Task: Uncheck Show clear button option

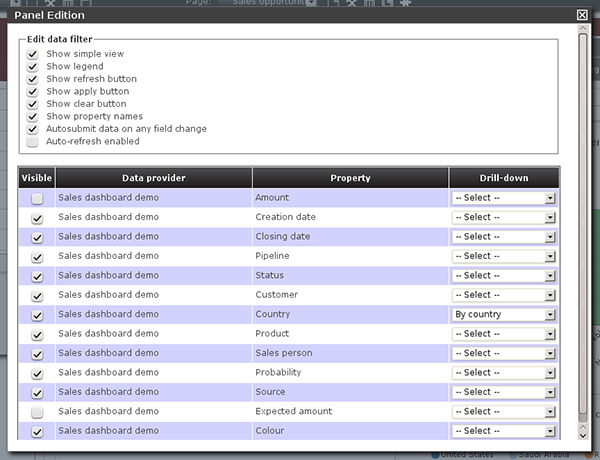Action: click(x=33, y=104)
